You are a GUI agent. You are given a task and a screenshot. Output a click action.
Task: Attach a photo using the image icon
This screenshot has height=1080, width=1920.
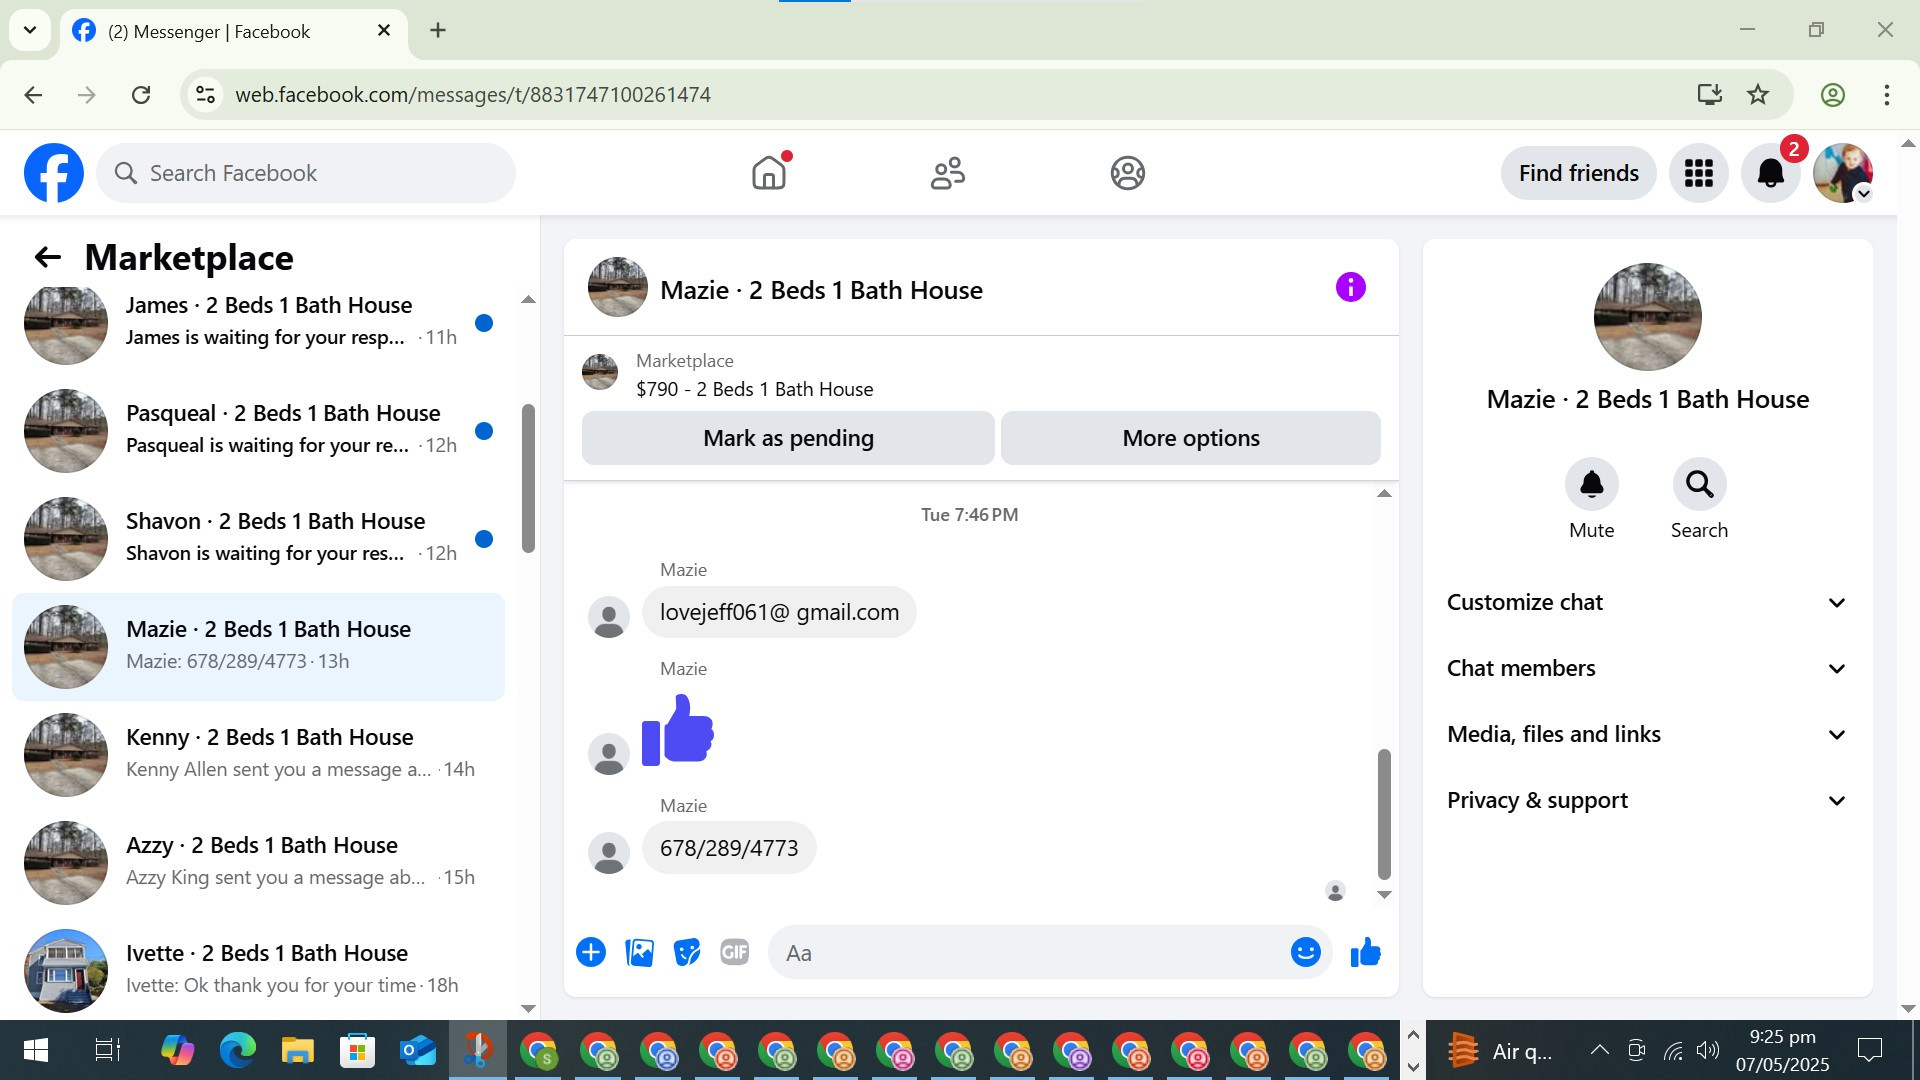point(639,953)
